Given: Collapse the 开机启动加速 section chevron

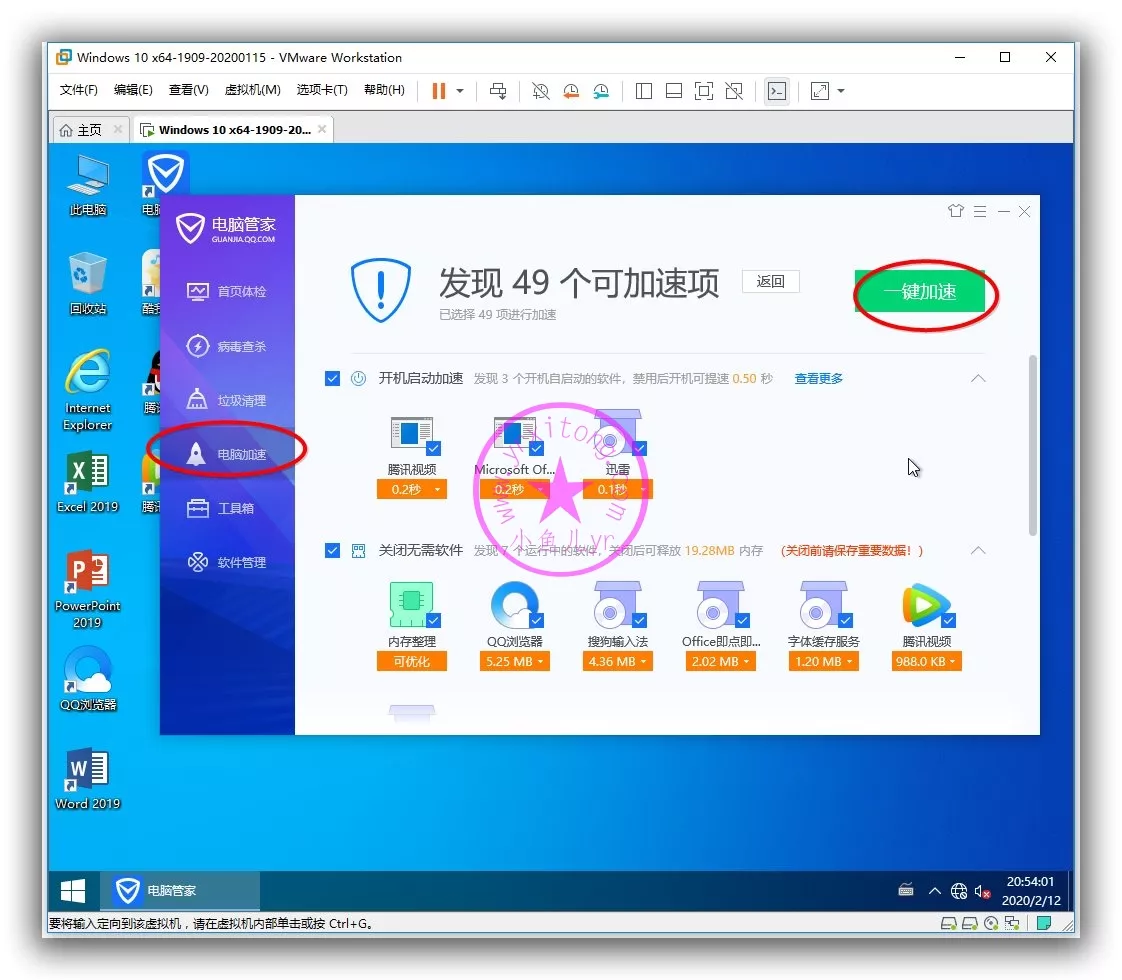Looking at the screenshot, I should tap(978, 379).
